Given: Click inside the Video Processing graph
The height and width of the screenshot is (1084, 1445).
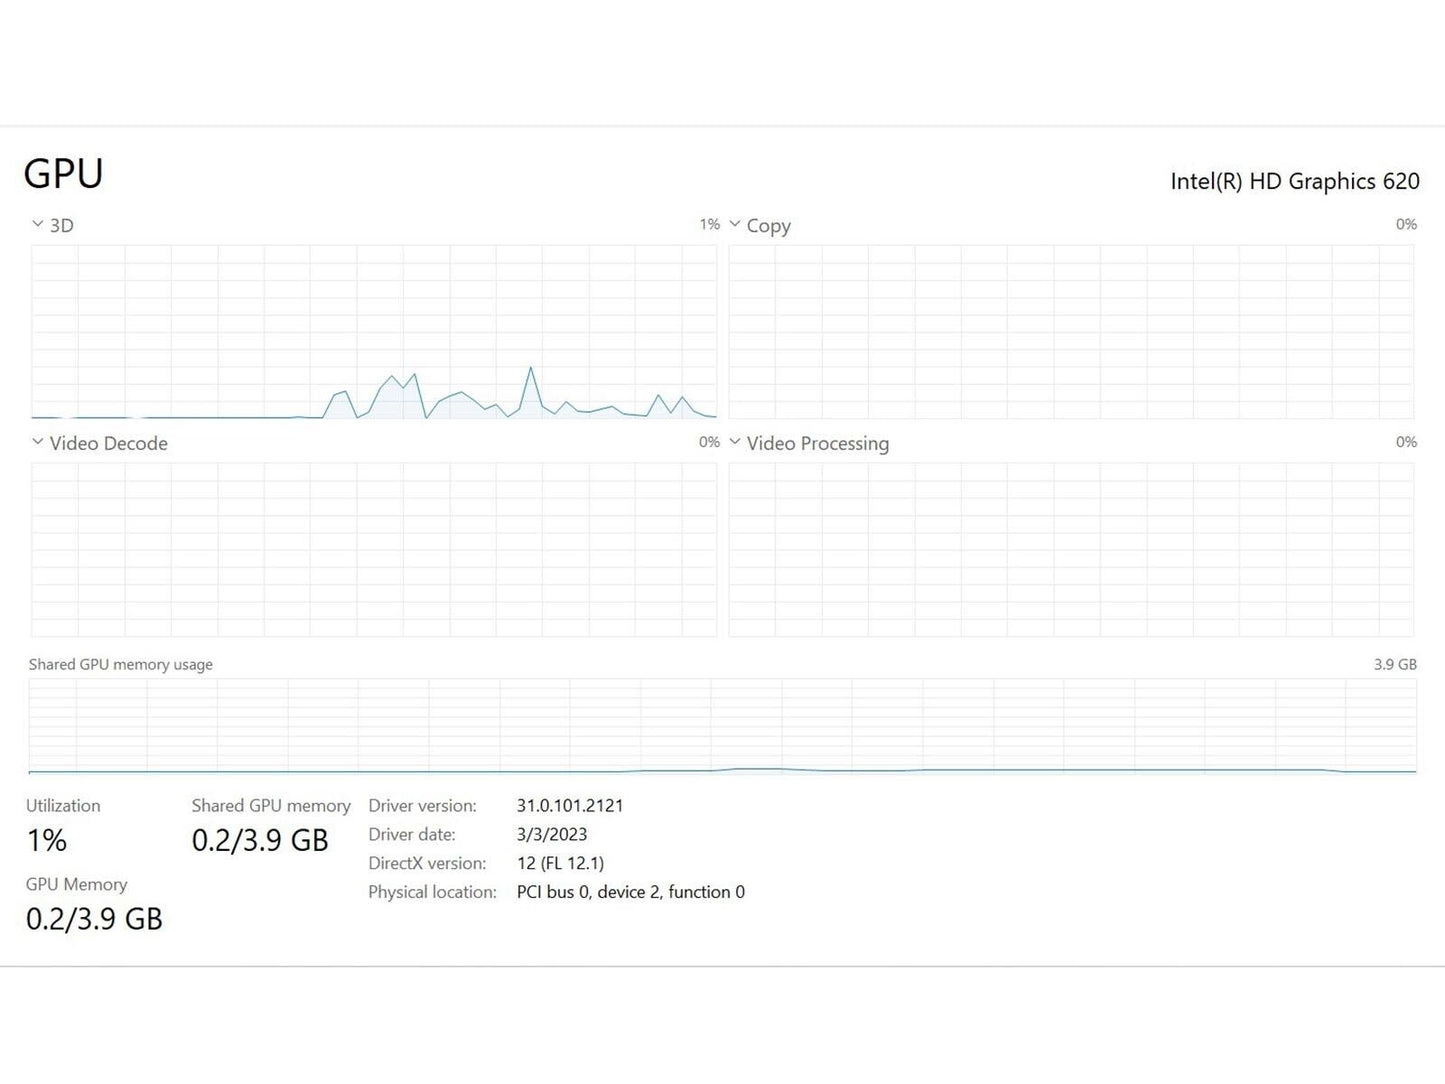Looking at the screenshot, I should 1071,549.
